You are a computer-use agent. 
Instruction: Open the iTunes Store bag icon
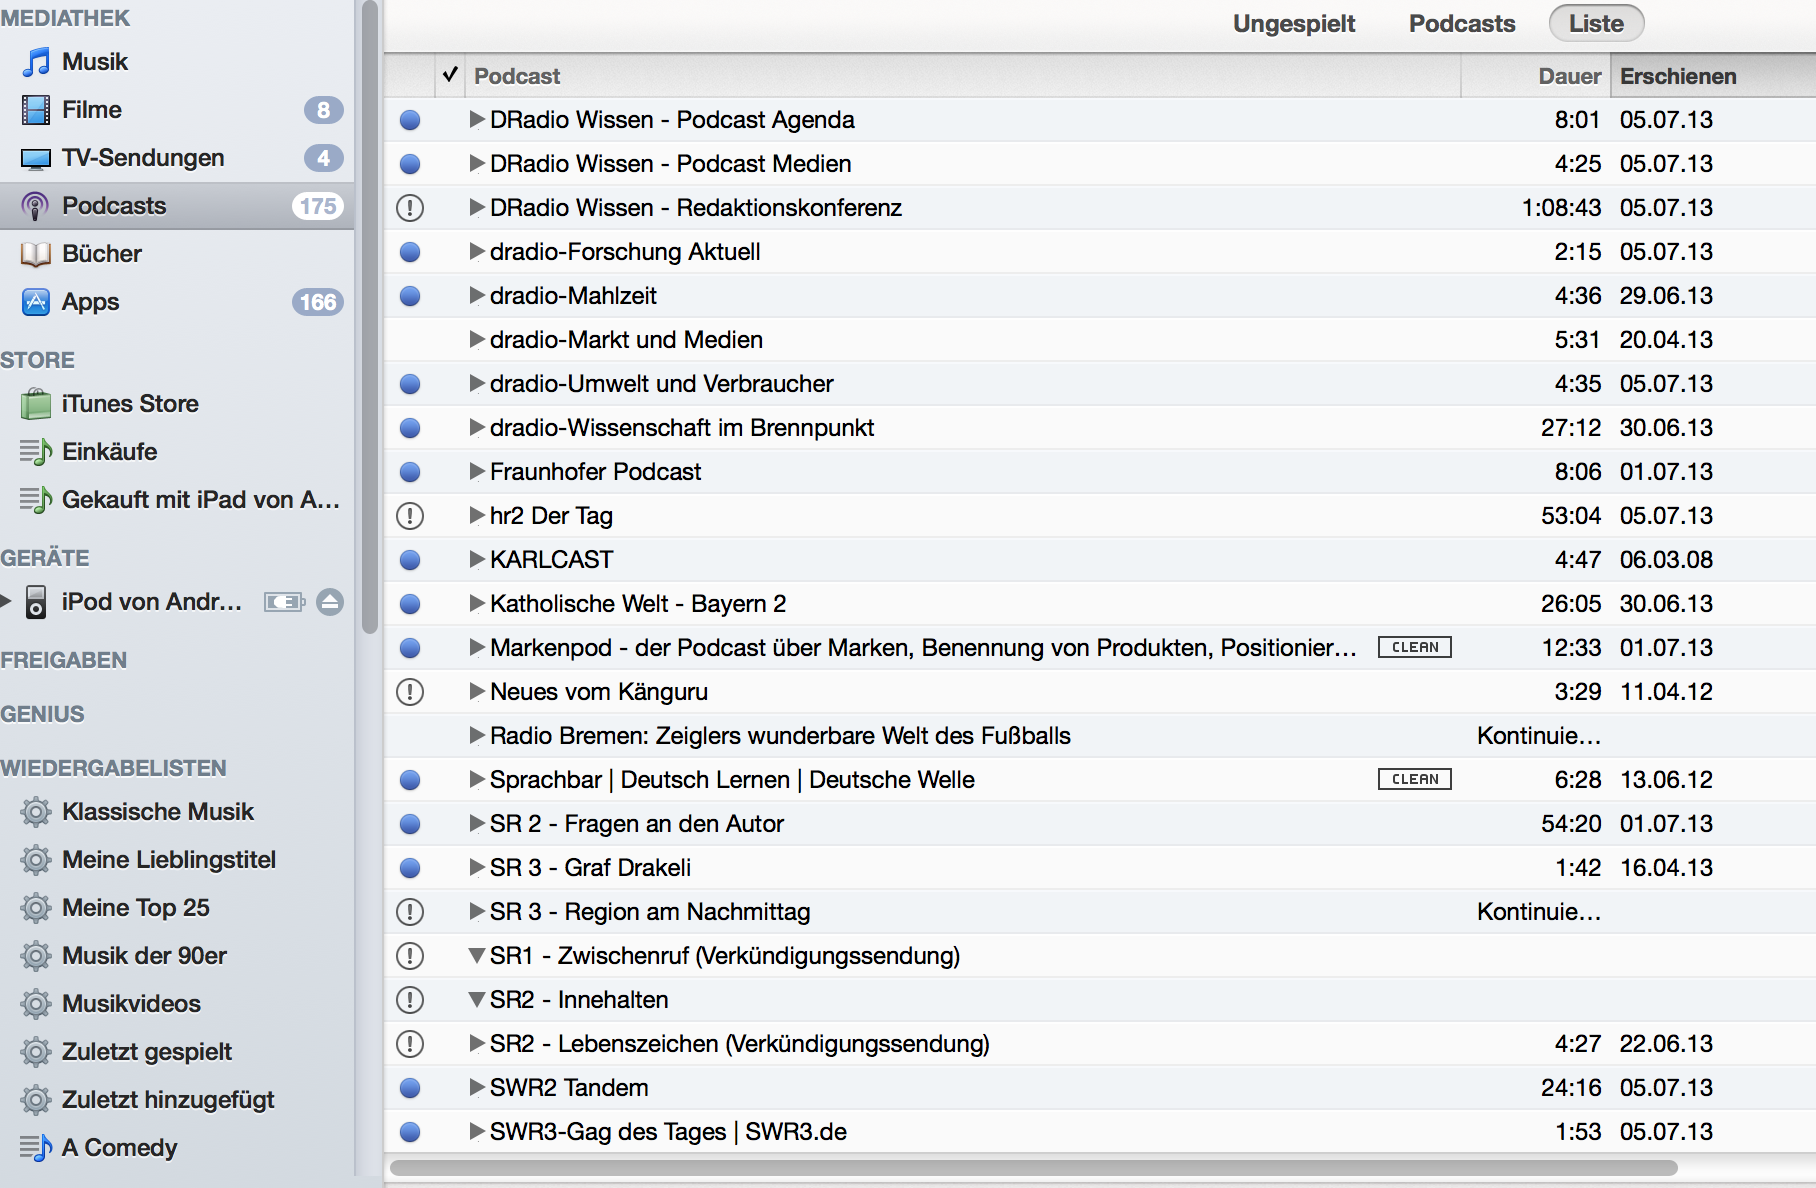[36, 404]
